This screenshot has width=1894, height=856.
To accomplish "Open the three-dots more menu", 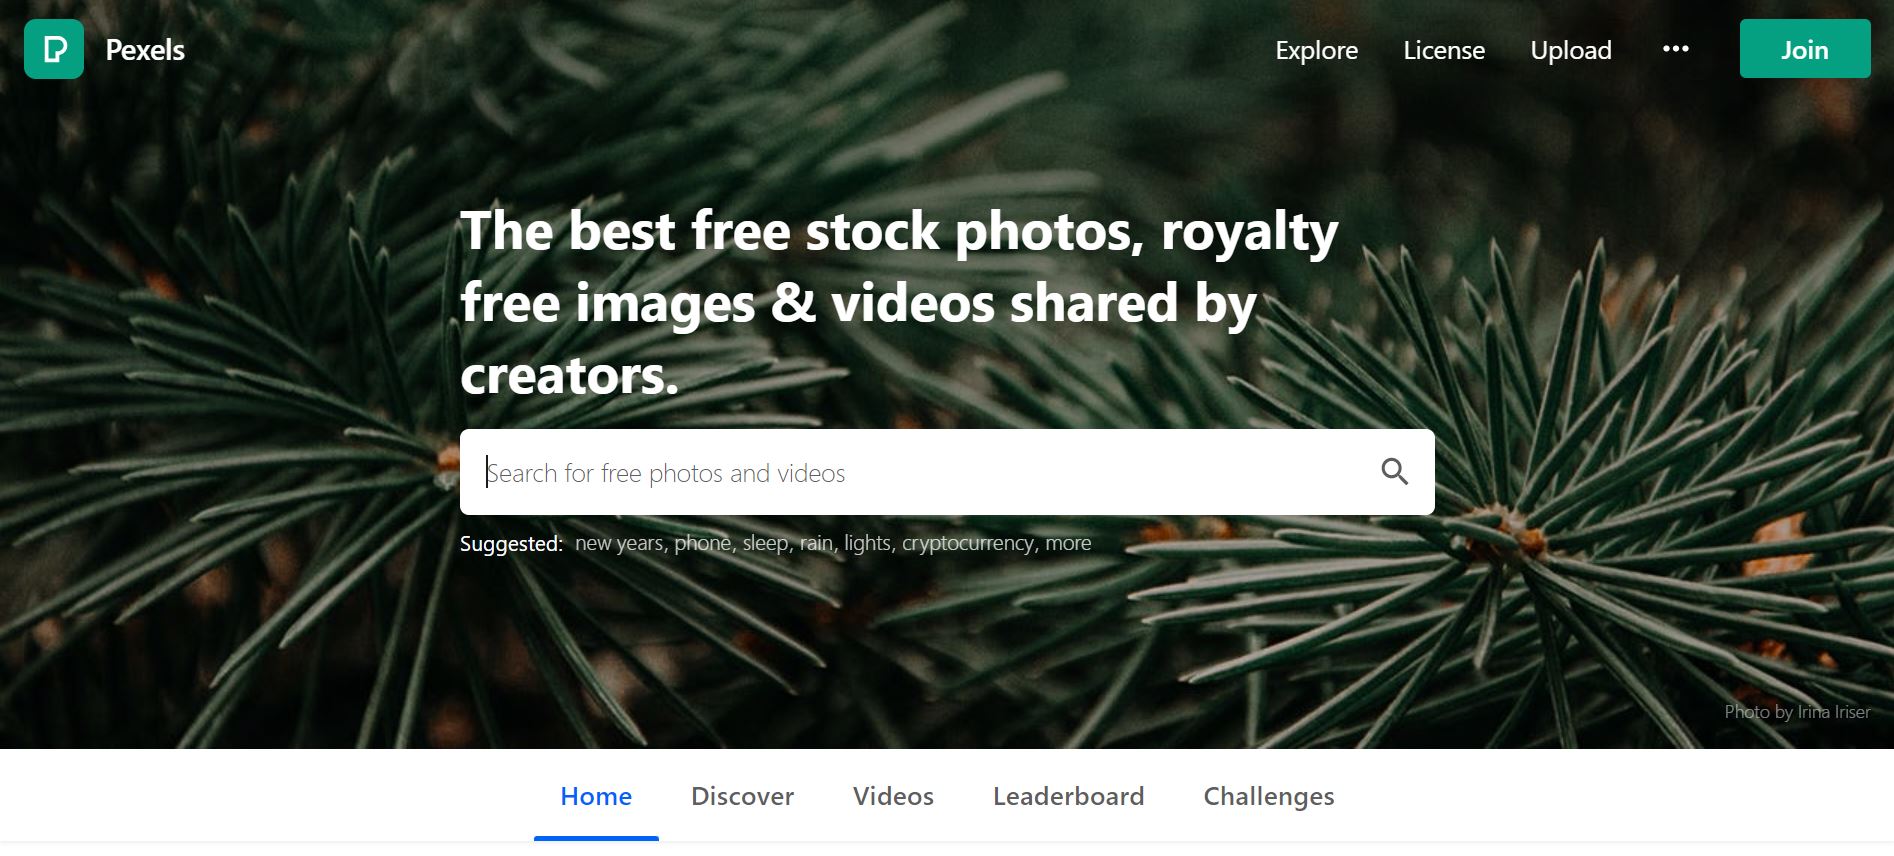I will click(1676, 49).
